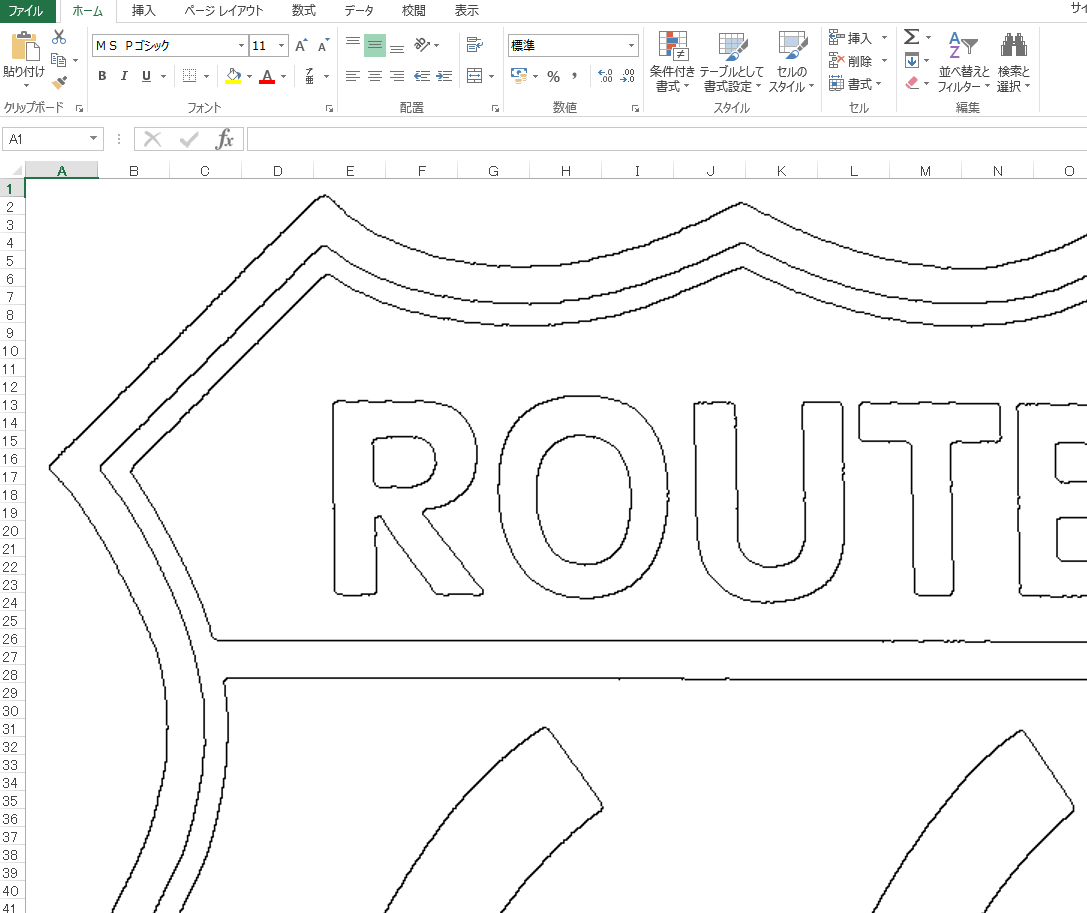Viewport: 1087px width, 913px height.
Task: Switch to the 表示 tab
Action: click(467, 11)
